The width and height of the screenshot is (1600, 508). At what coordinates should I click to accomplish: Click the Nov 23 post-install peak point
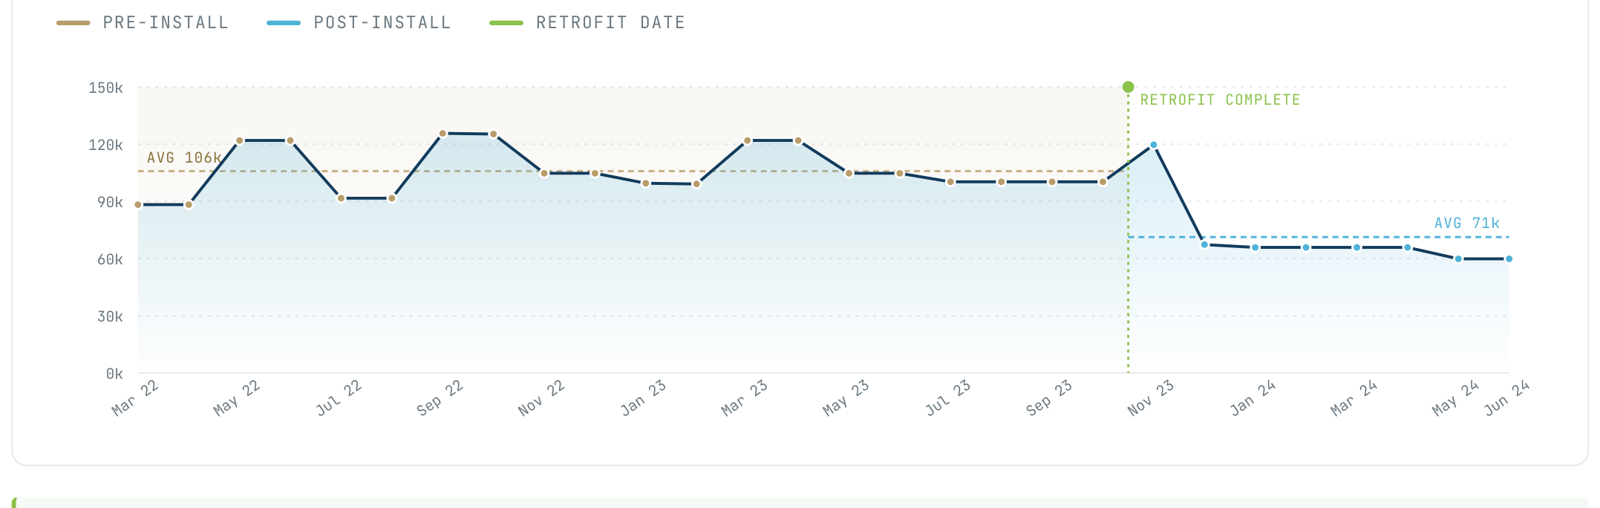[x=1154, y=145]
